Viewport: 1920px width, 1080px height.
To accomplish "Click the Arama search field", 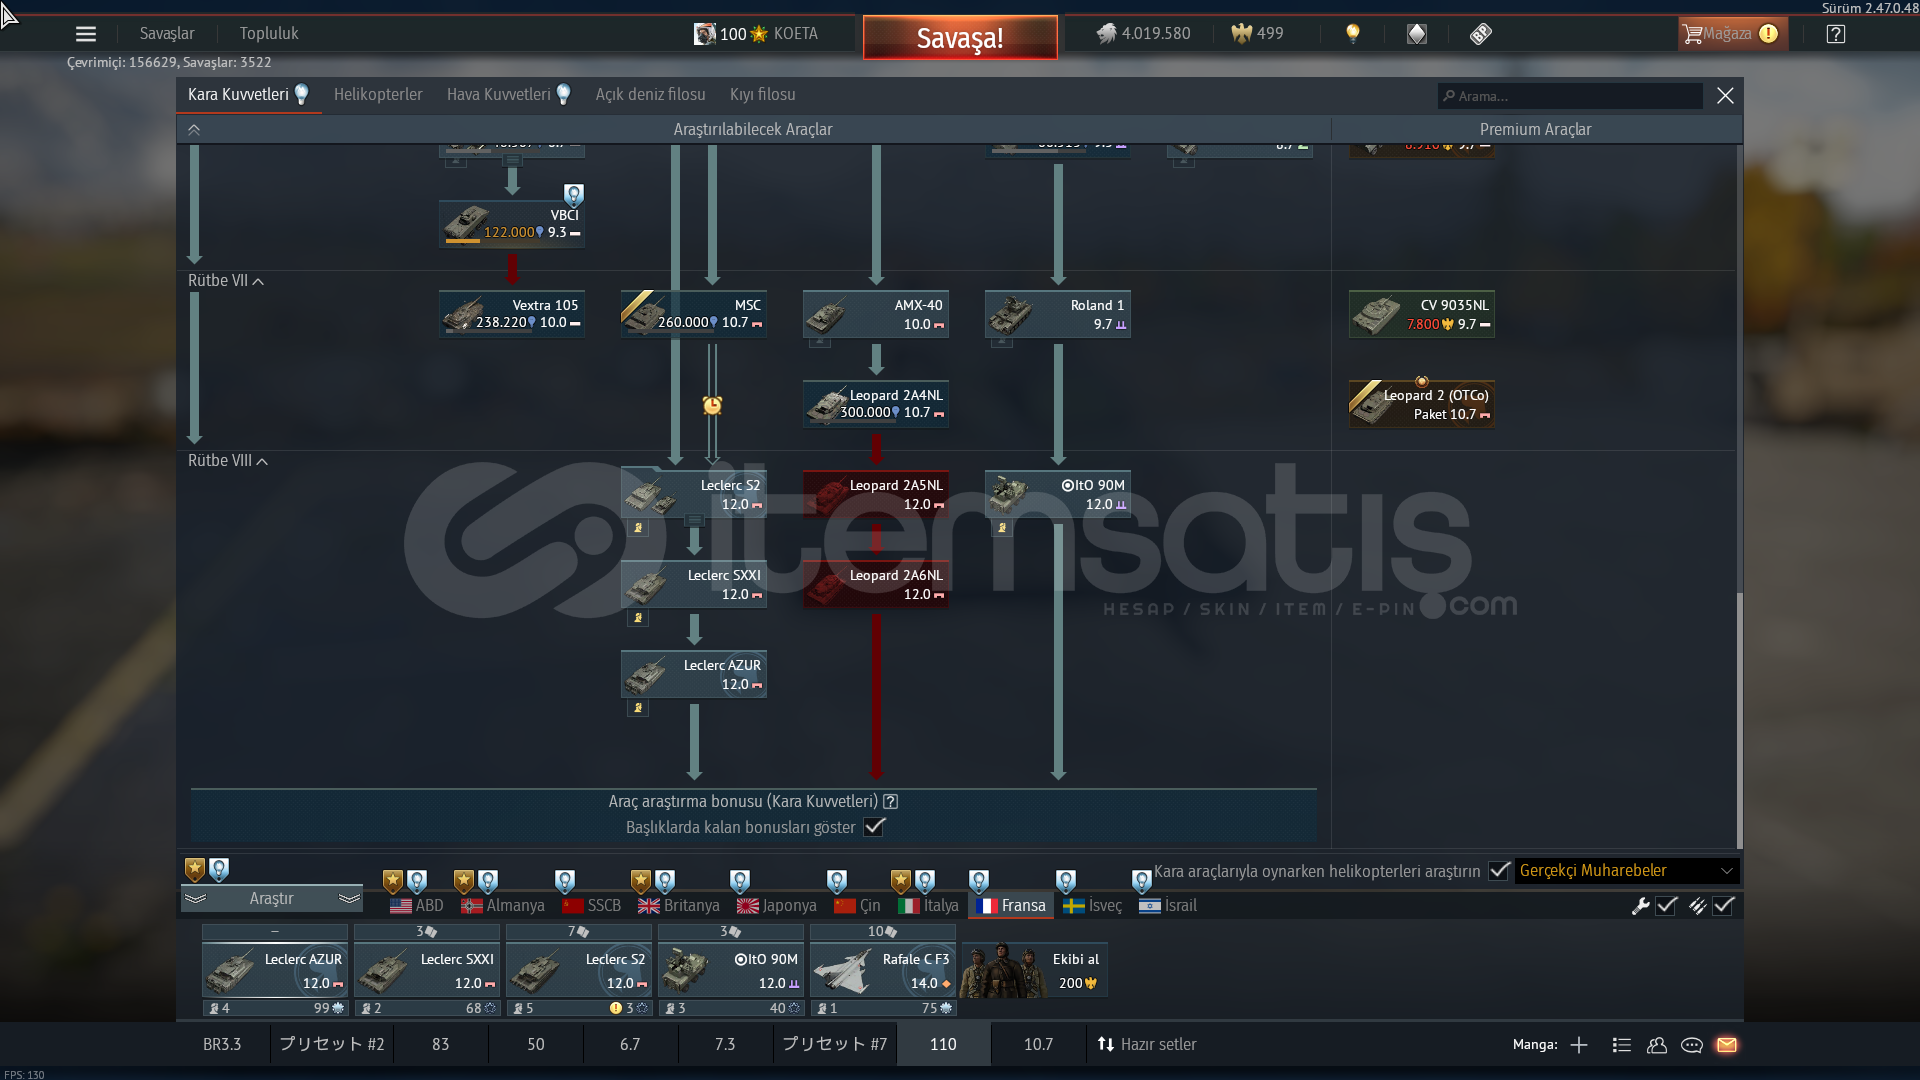I will click(x=1570, y=96).
